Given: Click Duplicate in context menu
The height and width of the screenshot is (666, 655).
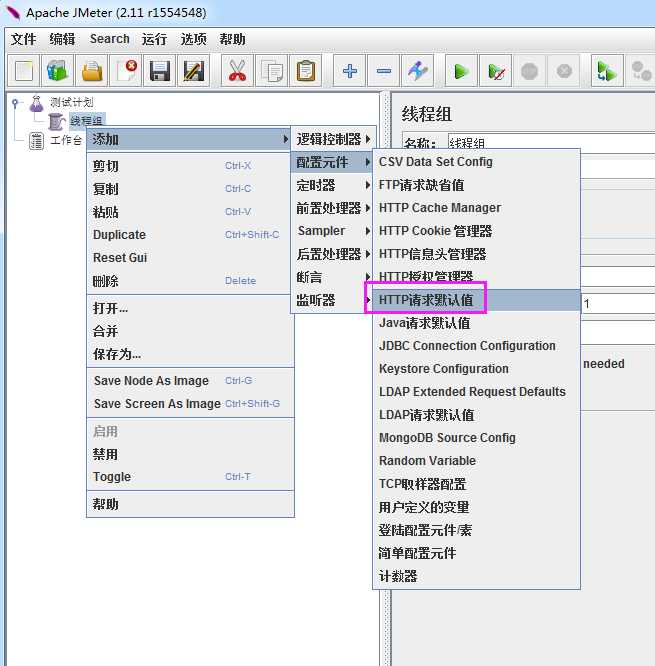Looking at the screenshot, I should point(190,234).
